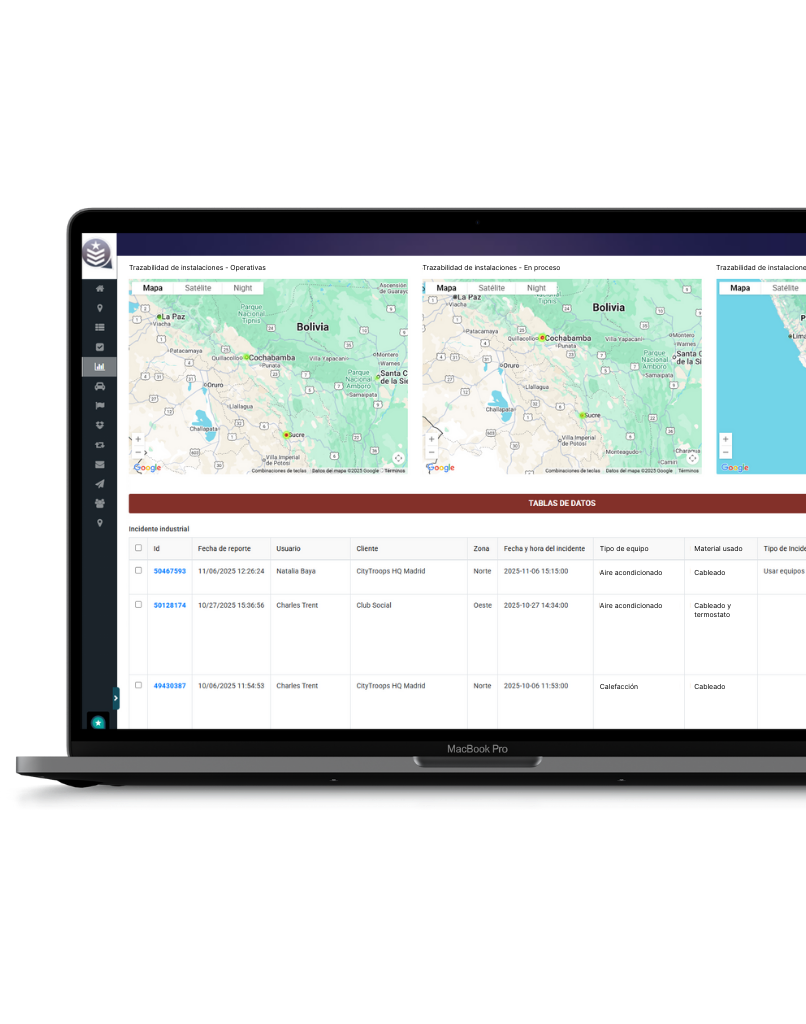This screenshot has width=806, height=1024.
Task: Zoom out on the En proceso map
Action: coord(432,453)
